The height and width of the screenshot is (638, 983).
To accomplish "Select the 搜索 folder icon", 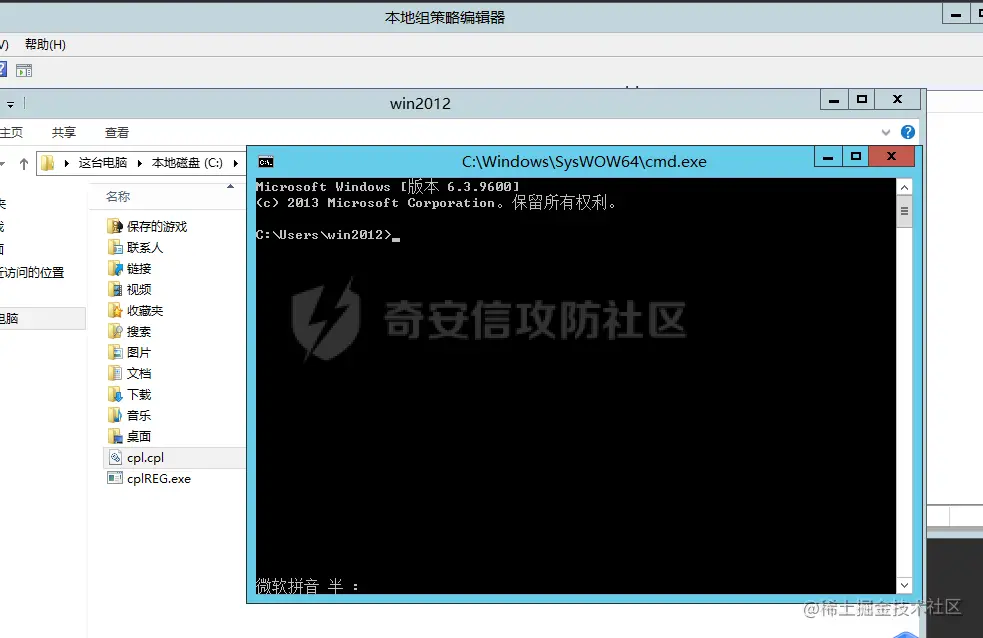I will tap(115, 332).
